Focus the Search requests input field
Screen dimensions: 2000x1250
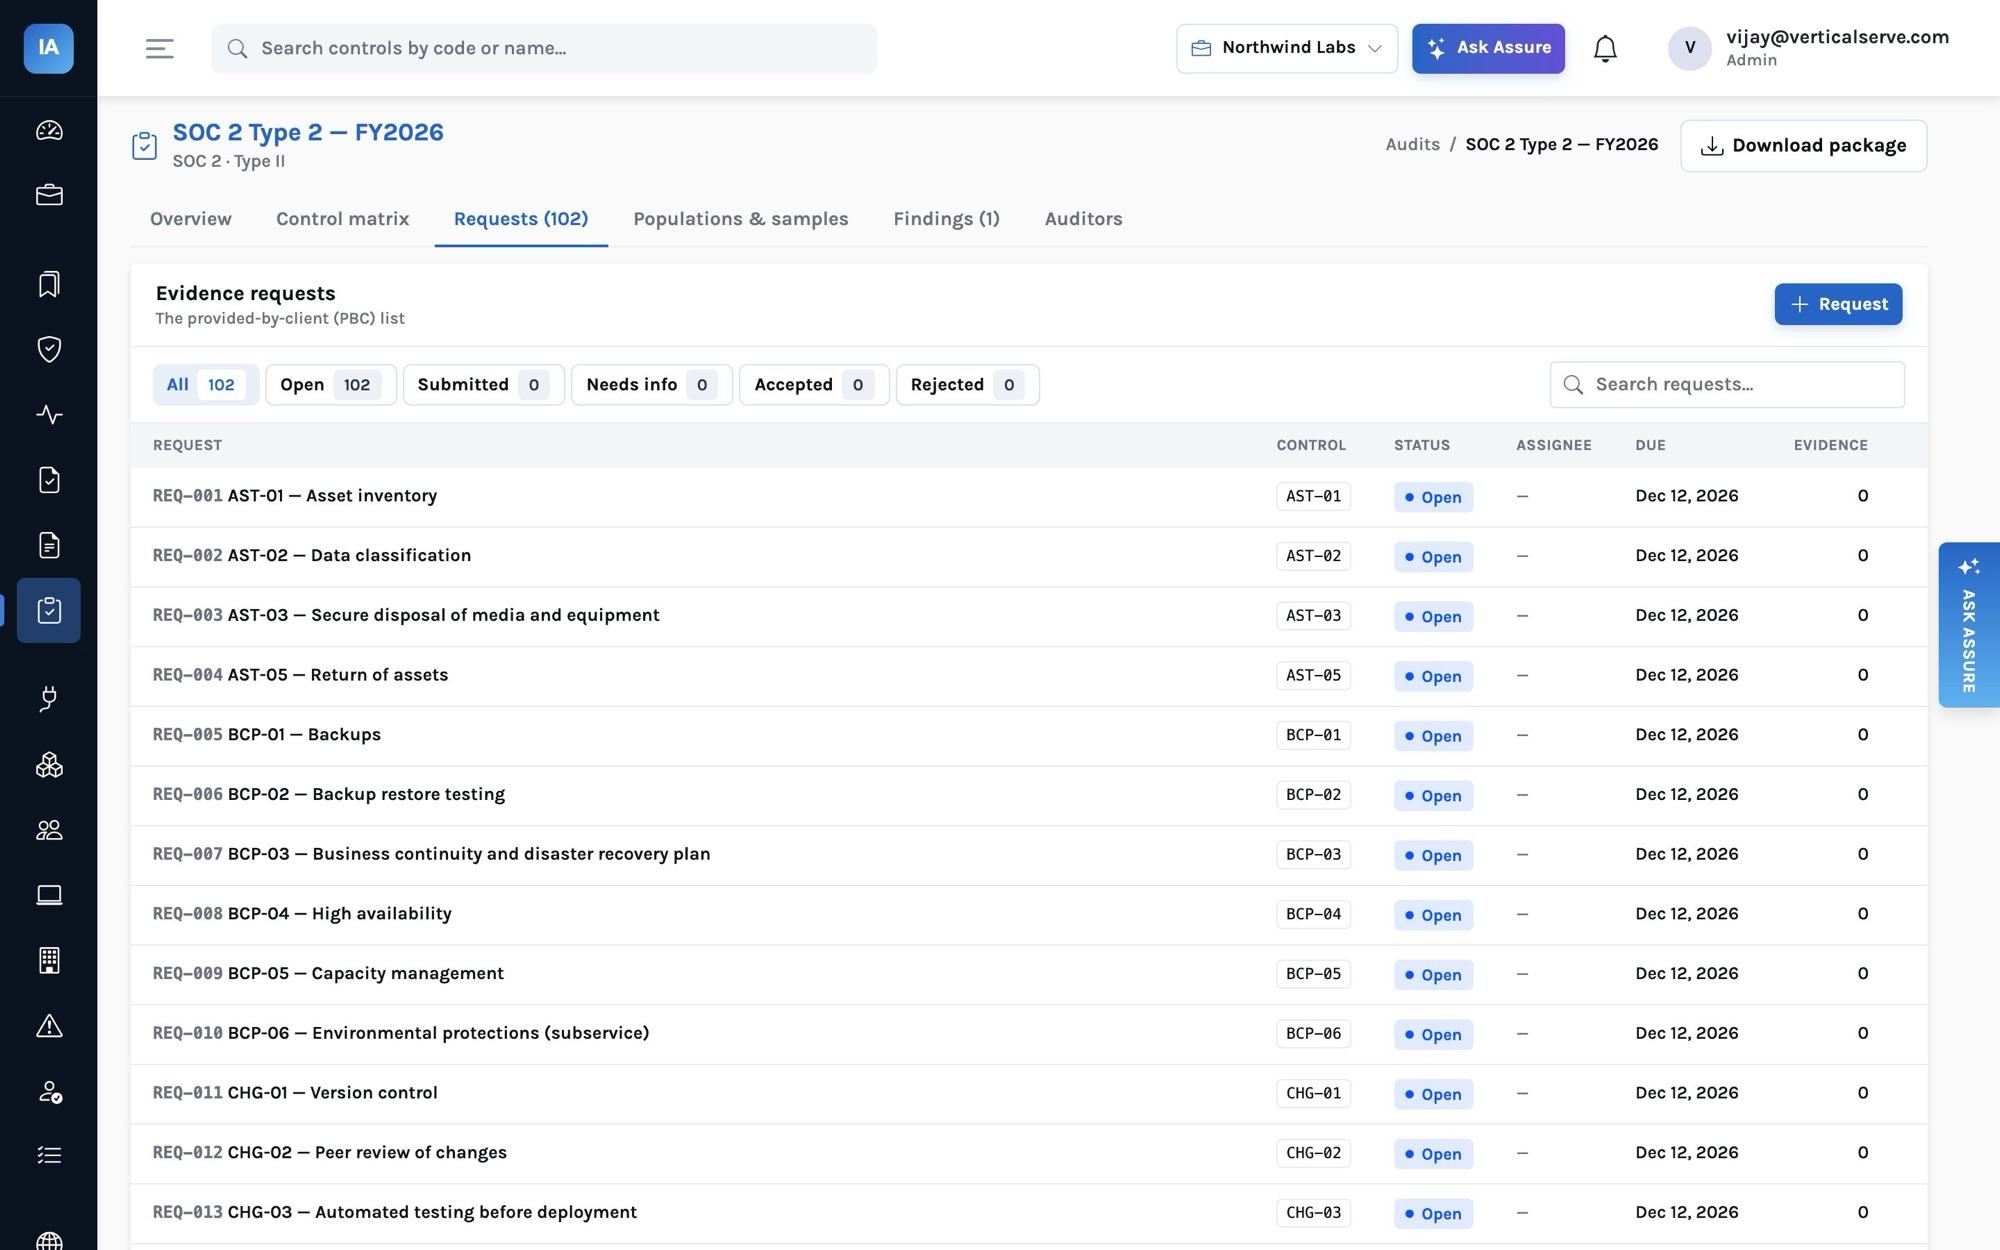coord(1727,385)
